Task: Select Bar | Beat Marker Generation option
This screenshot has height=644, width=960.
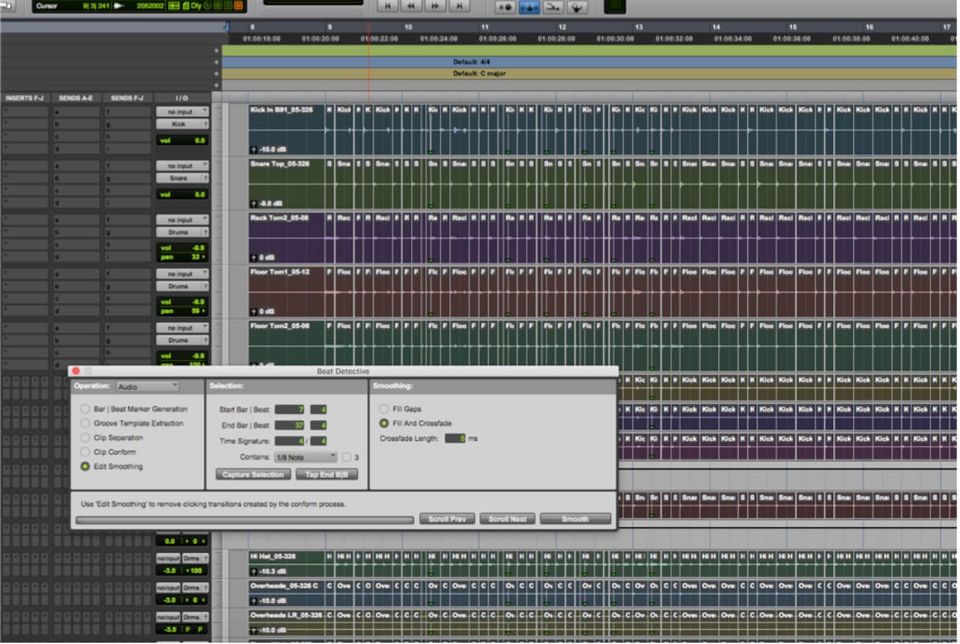Action: coord(85,409)
